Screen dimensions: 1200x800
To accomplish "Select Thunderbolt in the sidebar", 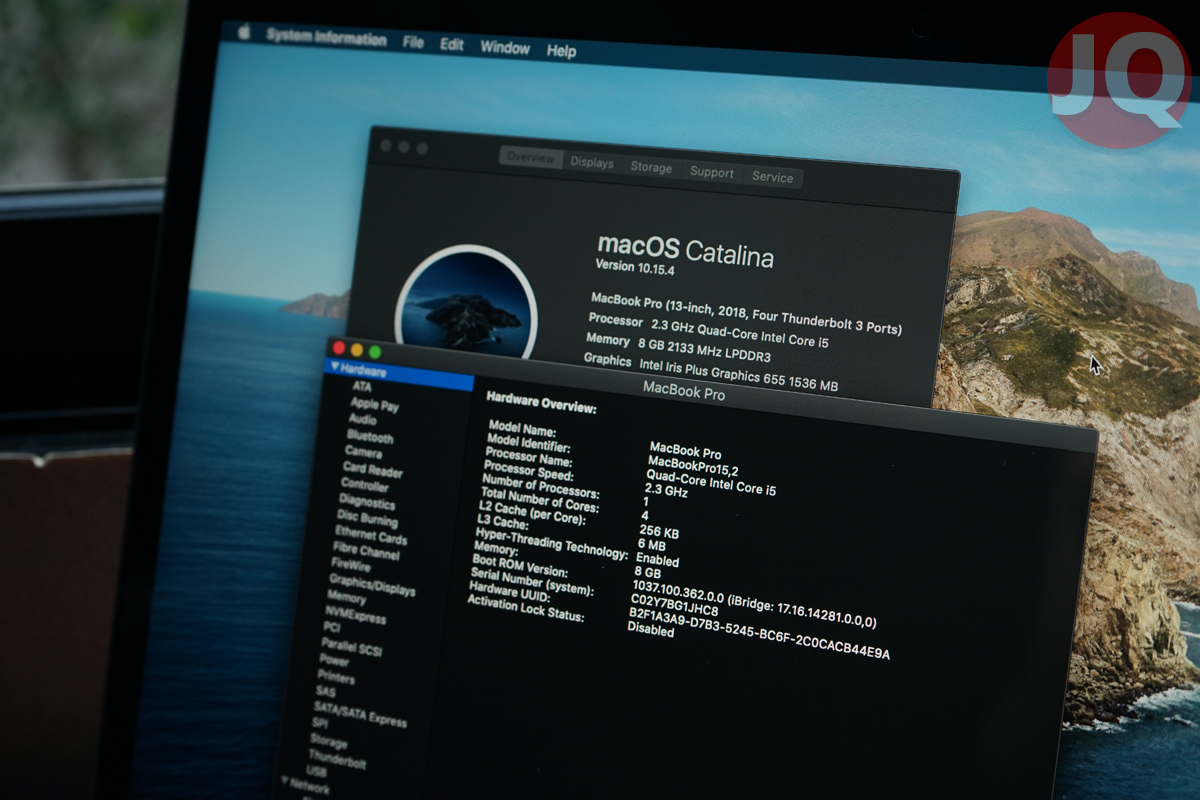I will [x=337, y=758].
